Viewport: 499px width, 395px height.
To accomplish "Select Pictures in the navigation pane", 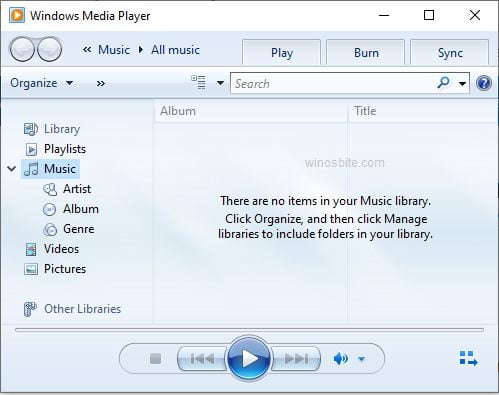I will 65,269.
